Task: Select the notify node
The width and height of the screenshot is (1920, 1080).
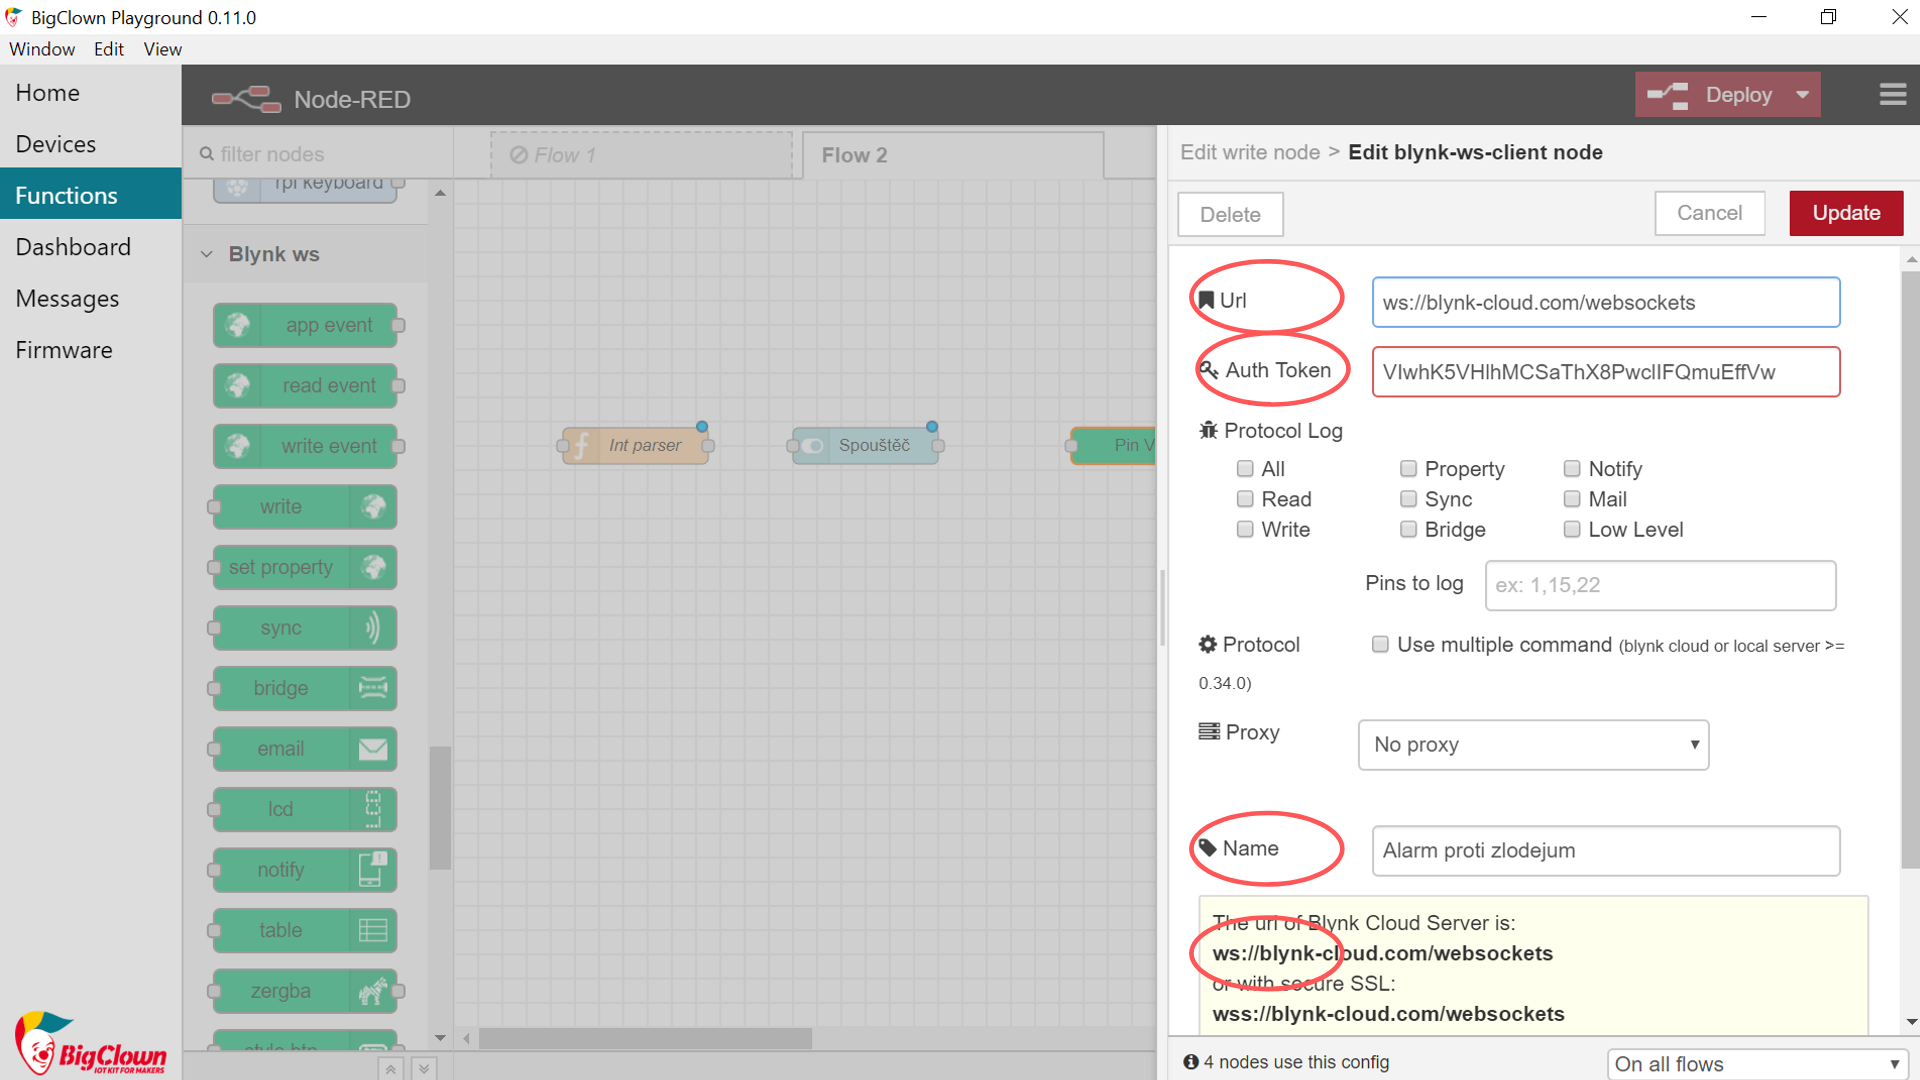Action: pos(305,870)
